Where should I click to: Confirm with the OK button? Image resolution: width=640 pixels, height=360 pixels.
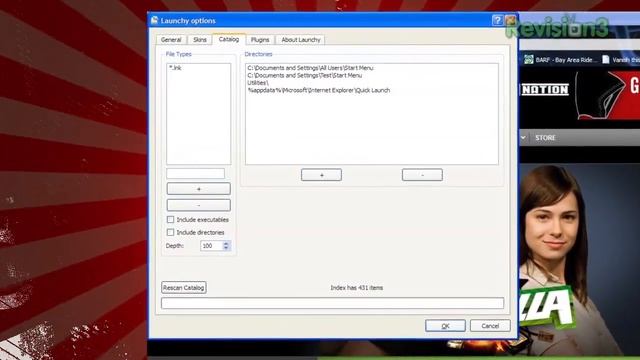click(445, 326)
